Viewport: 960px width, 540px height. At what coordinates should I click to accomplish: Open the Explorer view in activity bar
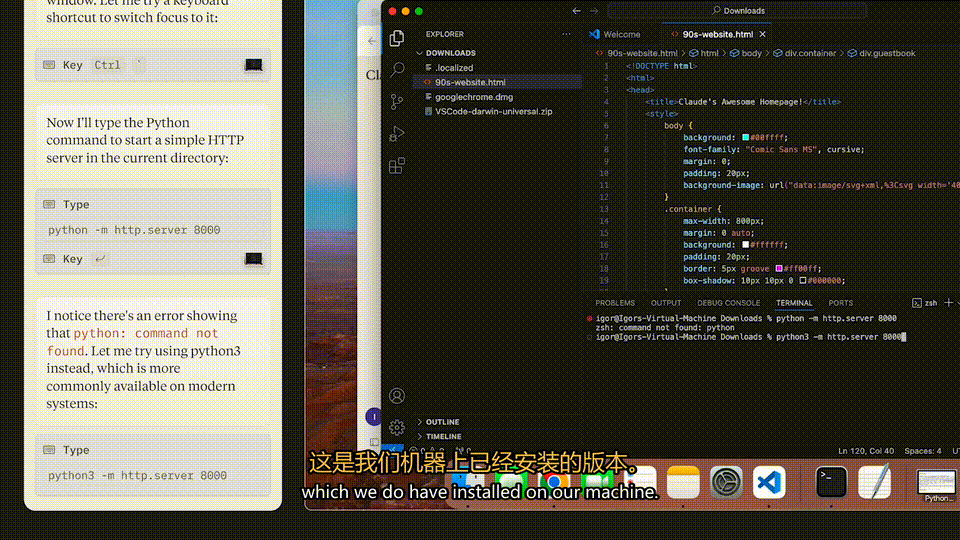(397, 38)
